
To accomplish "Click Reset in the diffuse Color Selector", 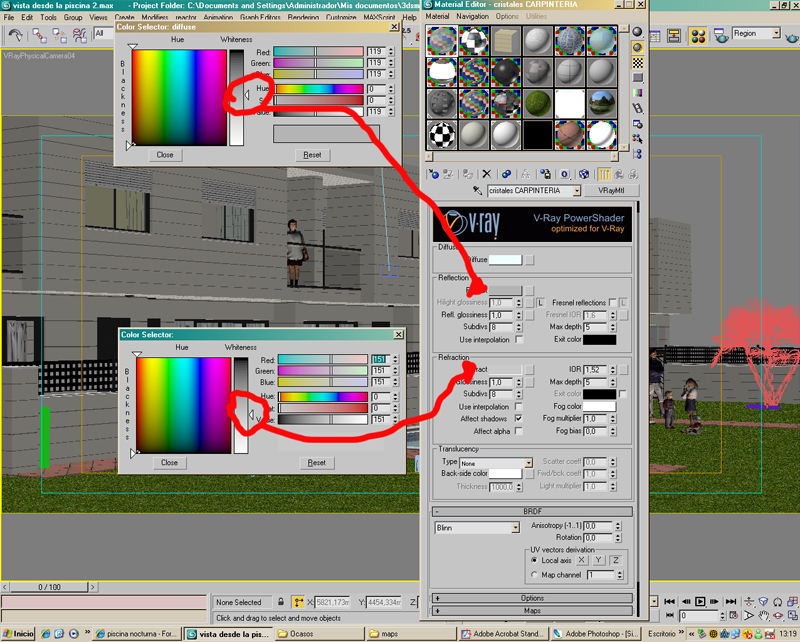I will coord(312,155).
